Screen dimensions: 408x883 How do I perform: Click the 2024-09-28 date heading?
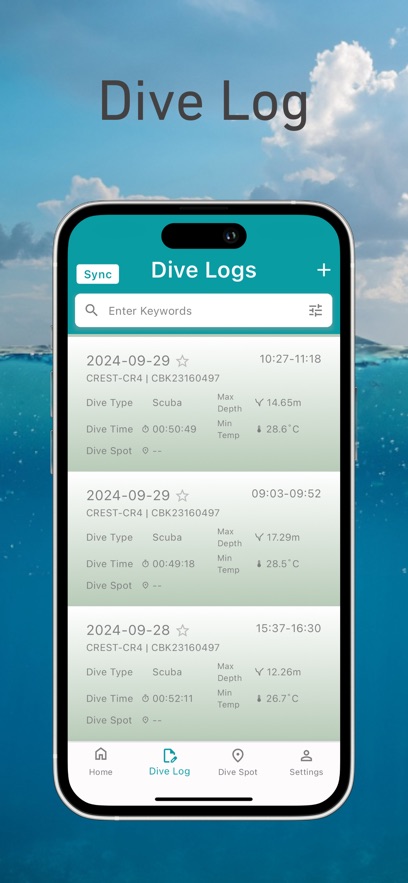pyautogui.click(x=128, y=630)
